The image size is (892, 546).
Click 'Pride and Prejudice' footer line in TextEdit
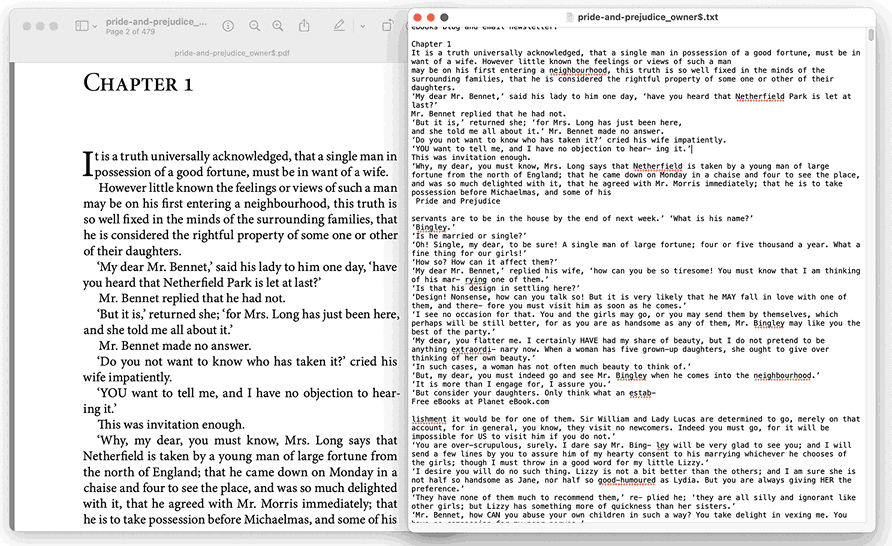point(457,201)
